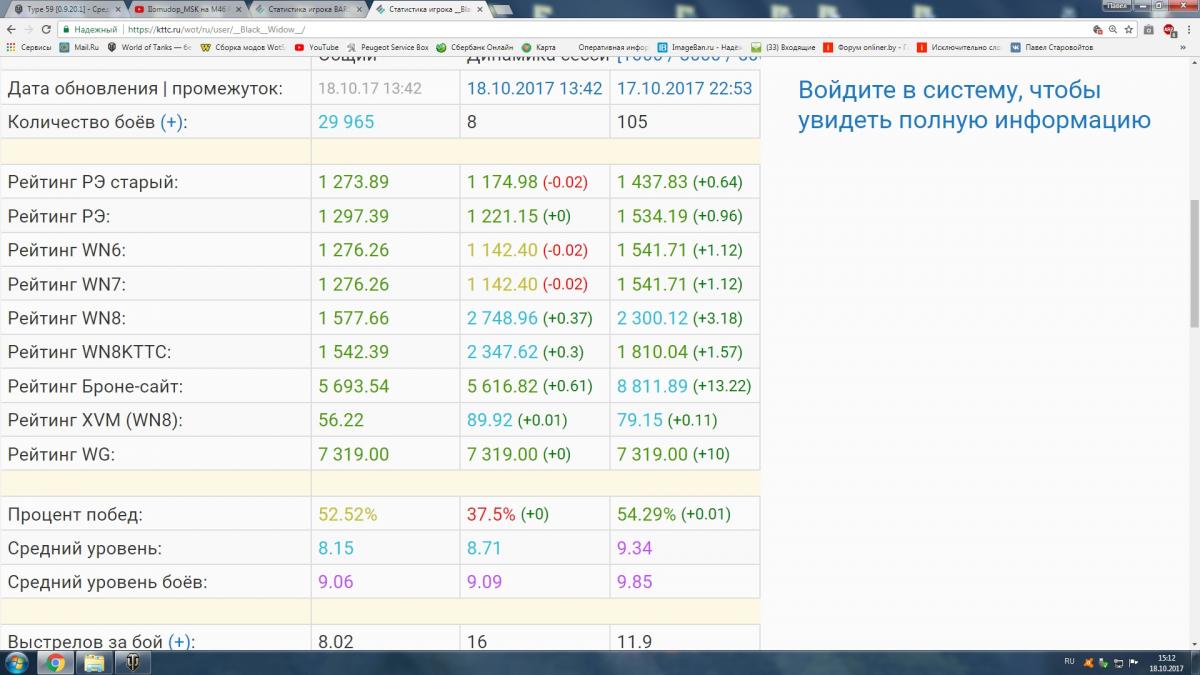Click the Войдите в систему login link
Screen dimensions: 1200x675
click(x=974, y=105)
